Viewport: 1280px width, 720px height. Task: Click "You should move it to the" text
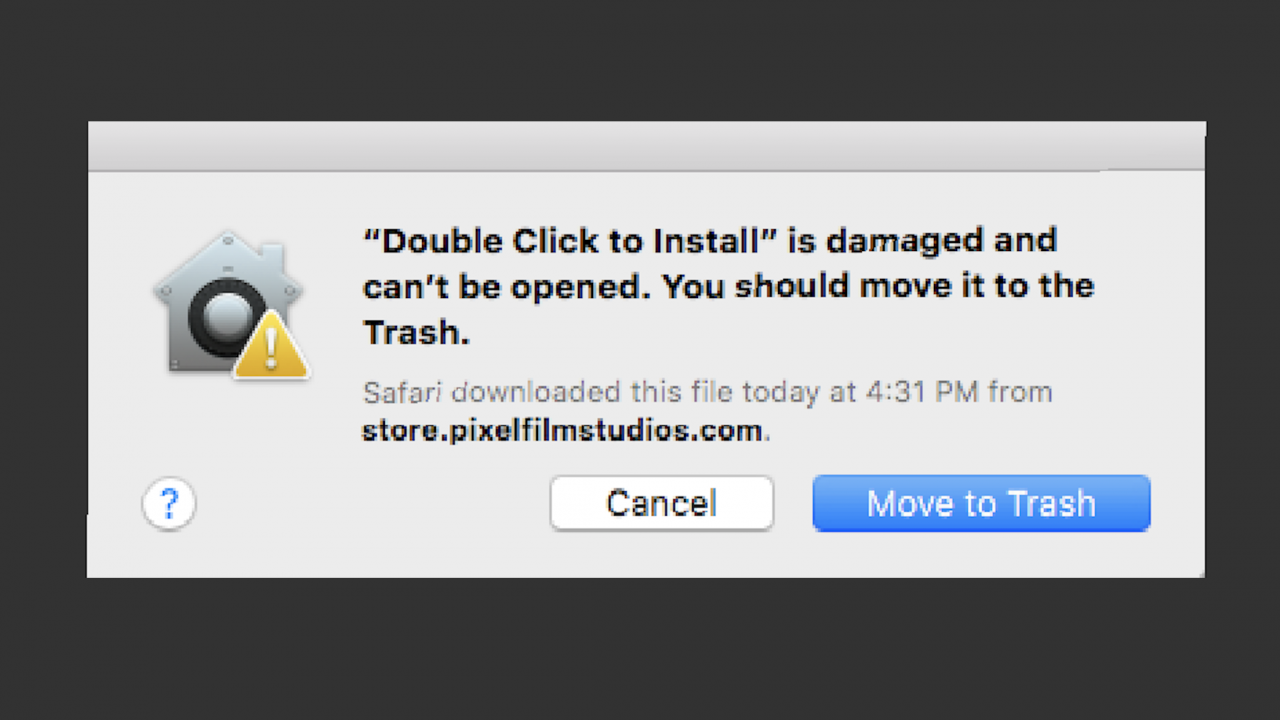click(879, 288)
